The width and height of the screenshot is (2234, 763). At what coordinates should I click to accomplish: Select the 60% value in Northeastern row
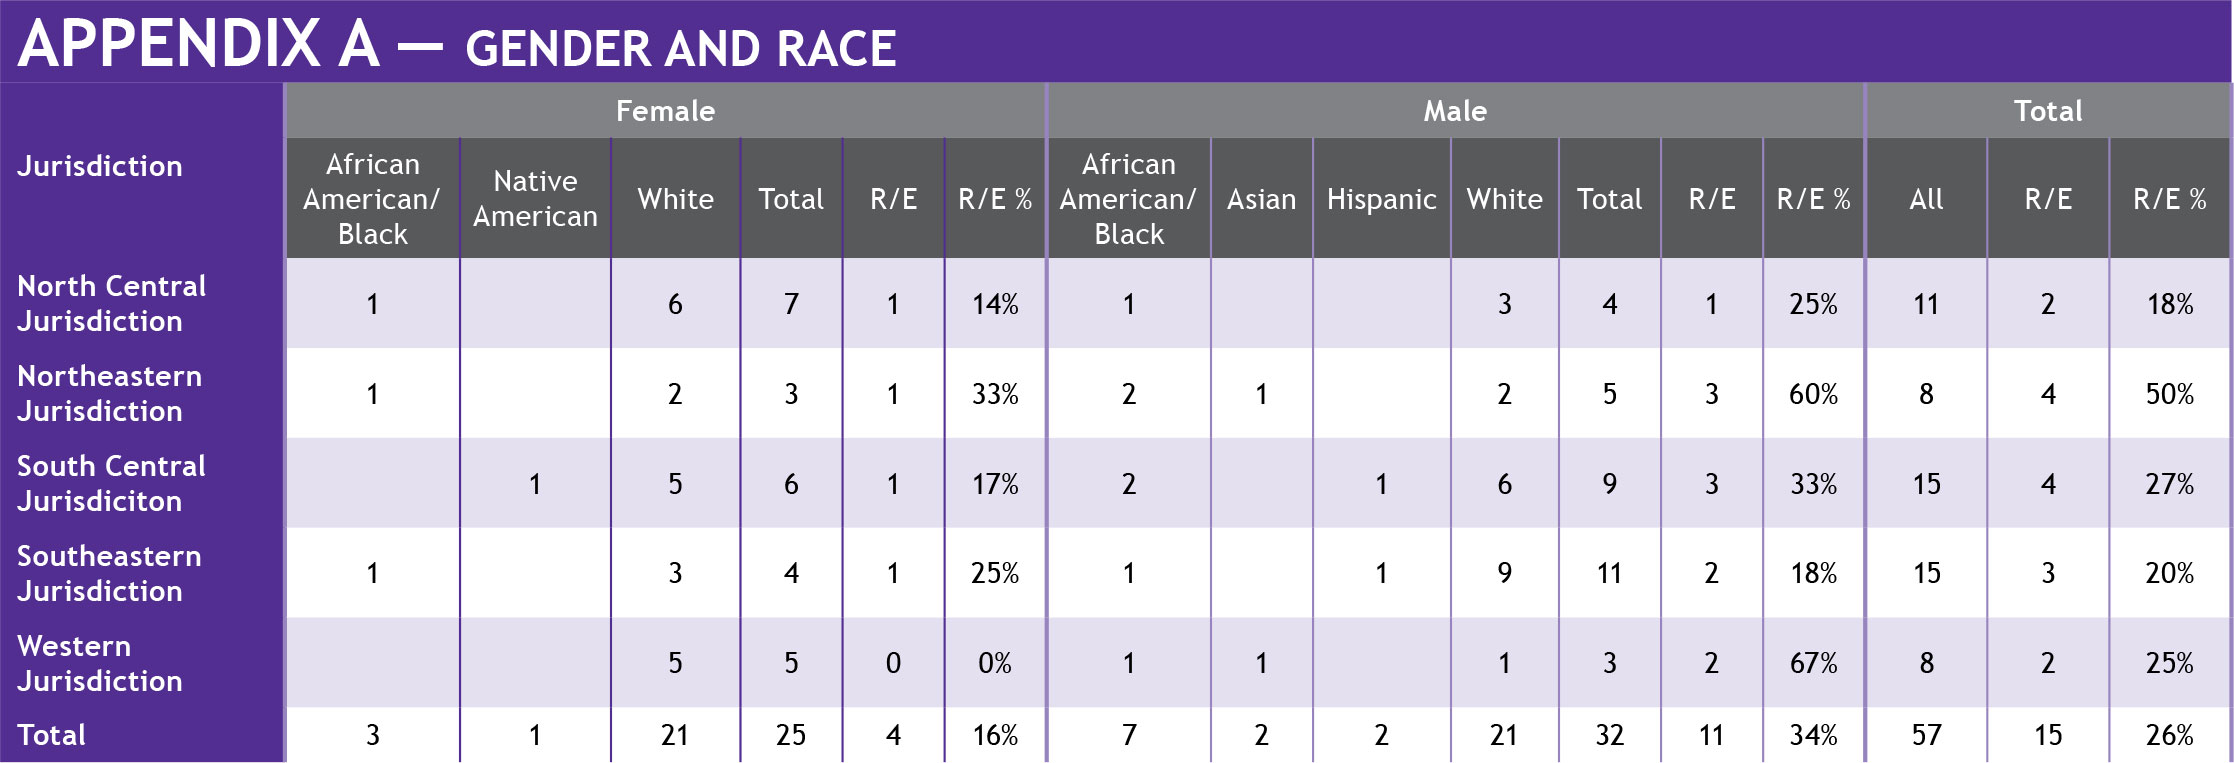point(1813,394)
